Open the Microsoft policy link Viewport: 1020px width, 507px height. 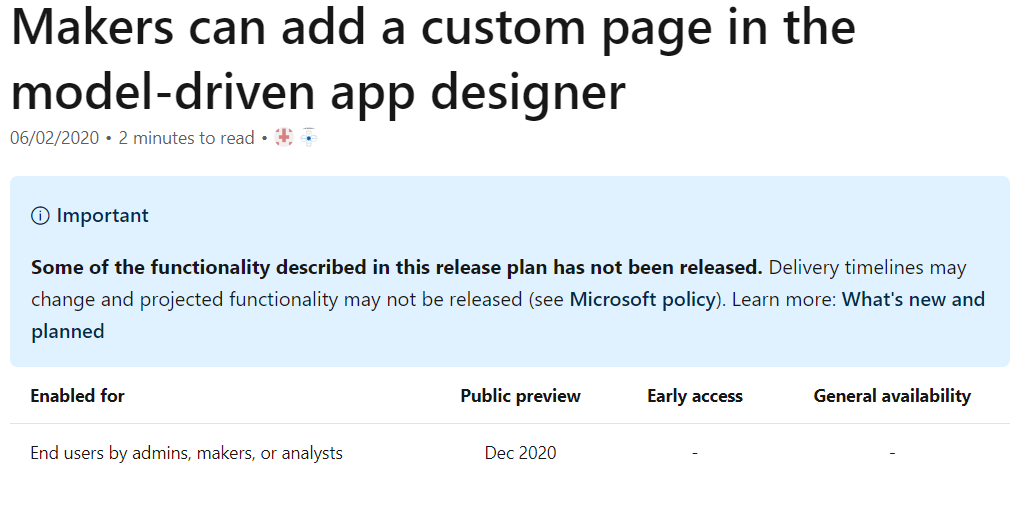point(643,299)
